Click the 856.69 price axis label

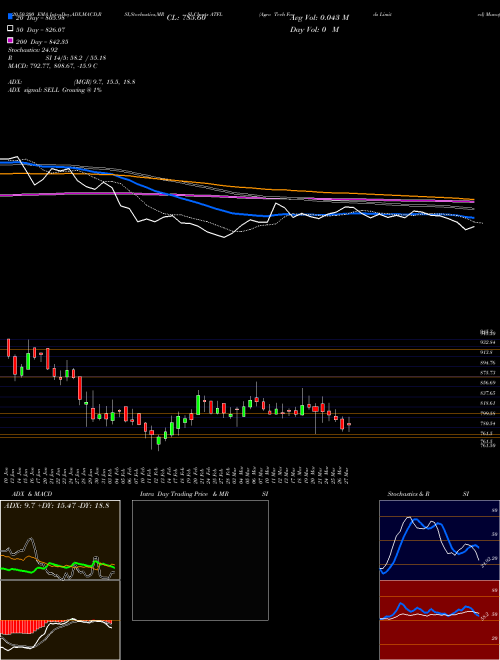(488, 383)
